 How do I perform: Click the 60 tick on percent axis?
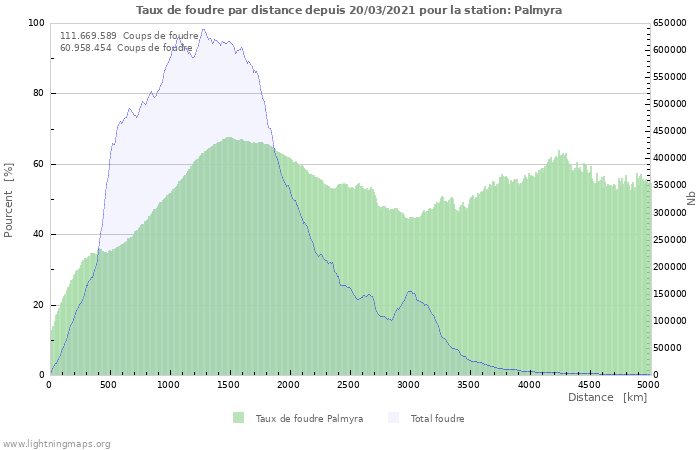point(39,164)
